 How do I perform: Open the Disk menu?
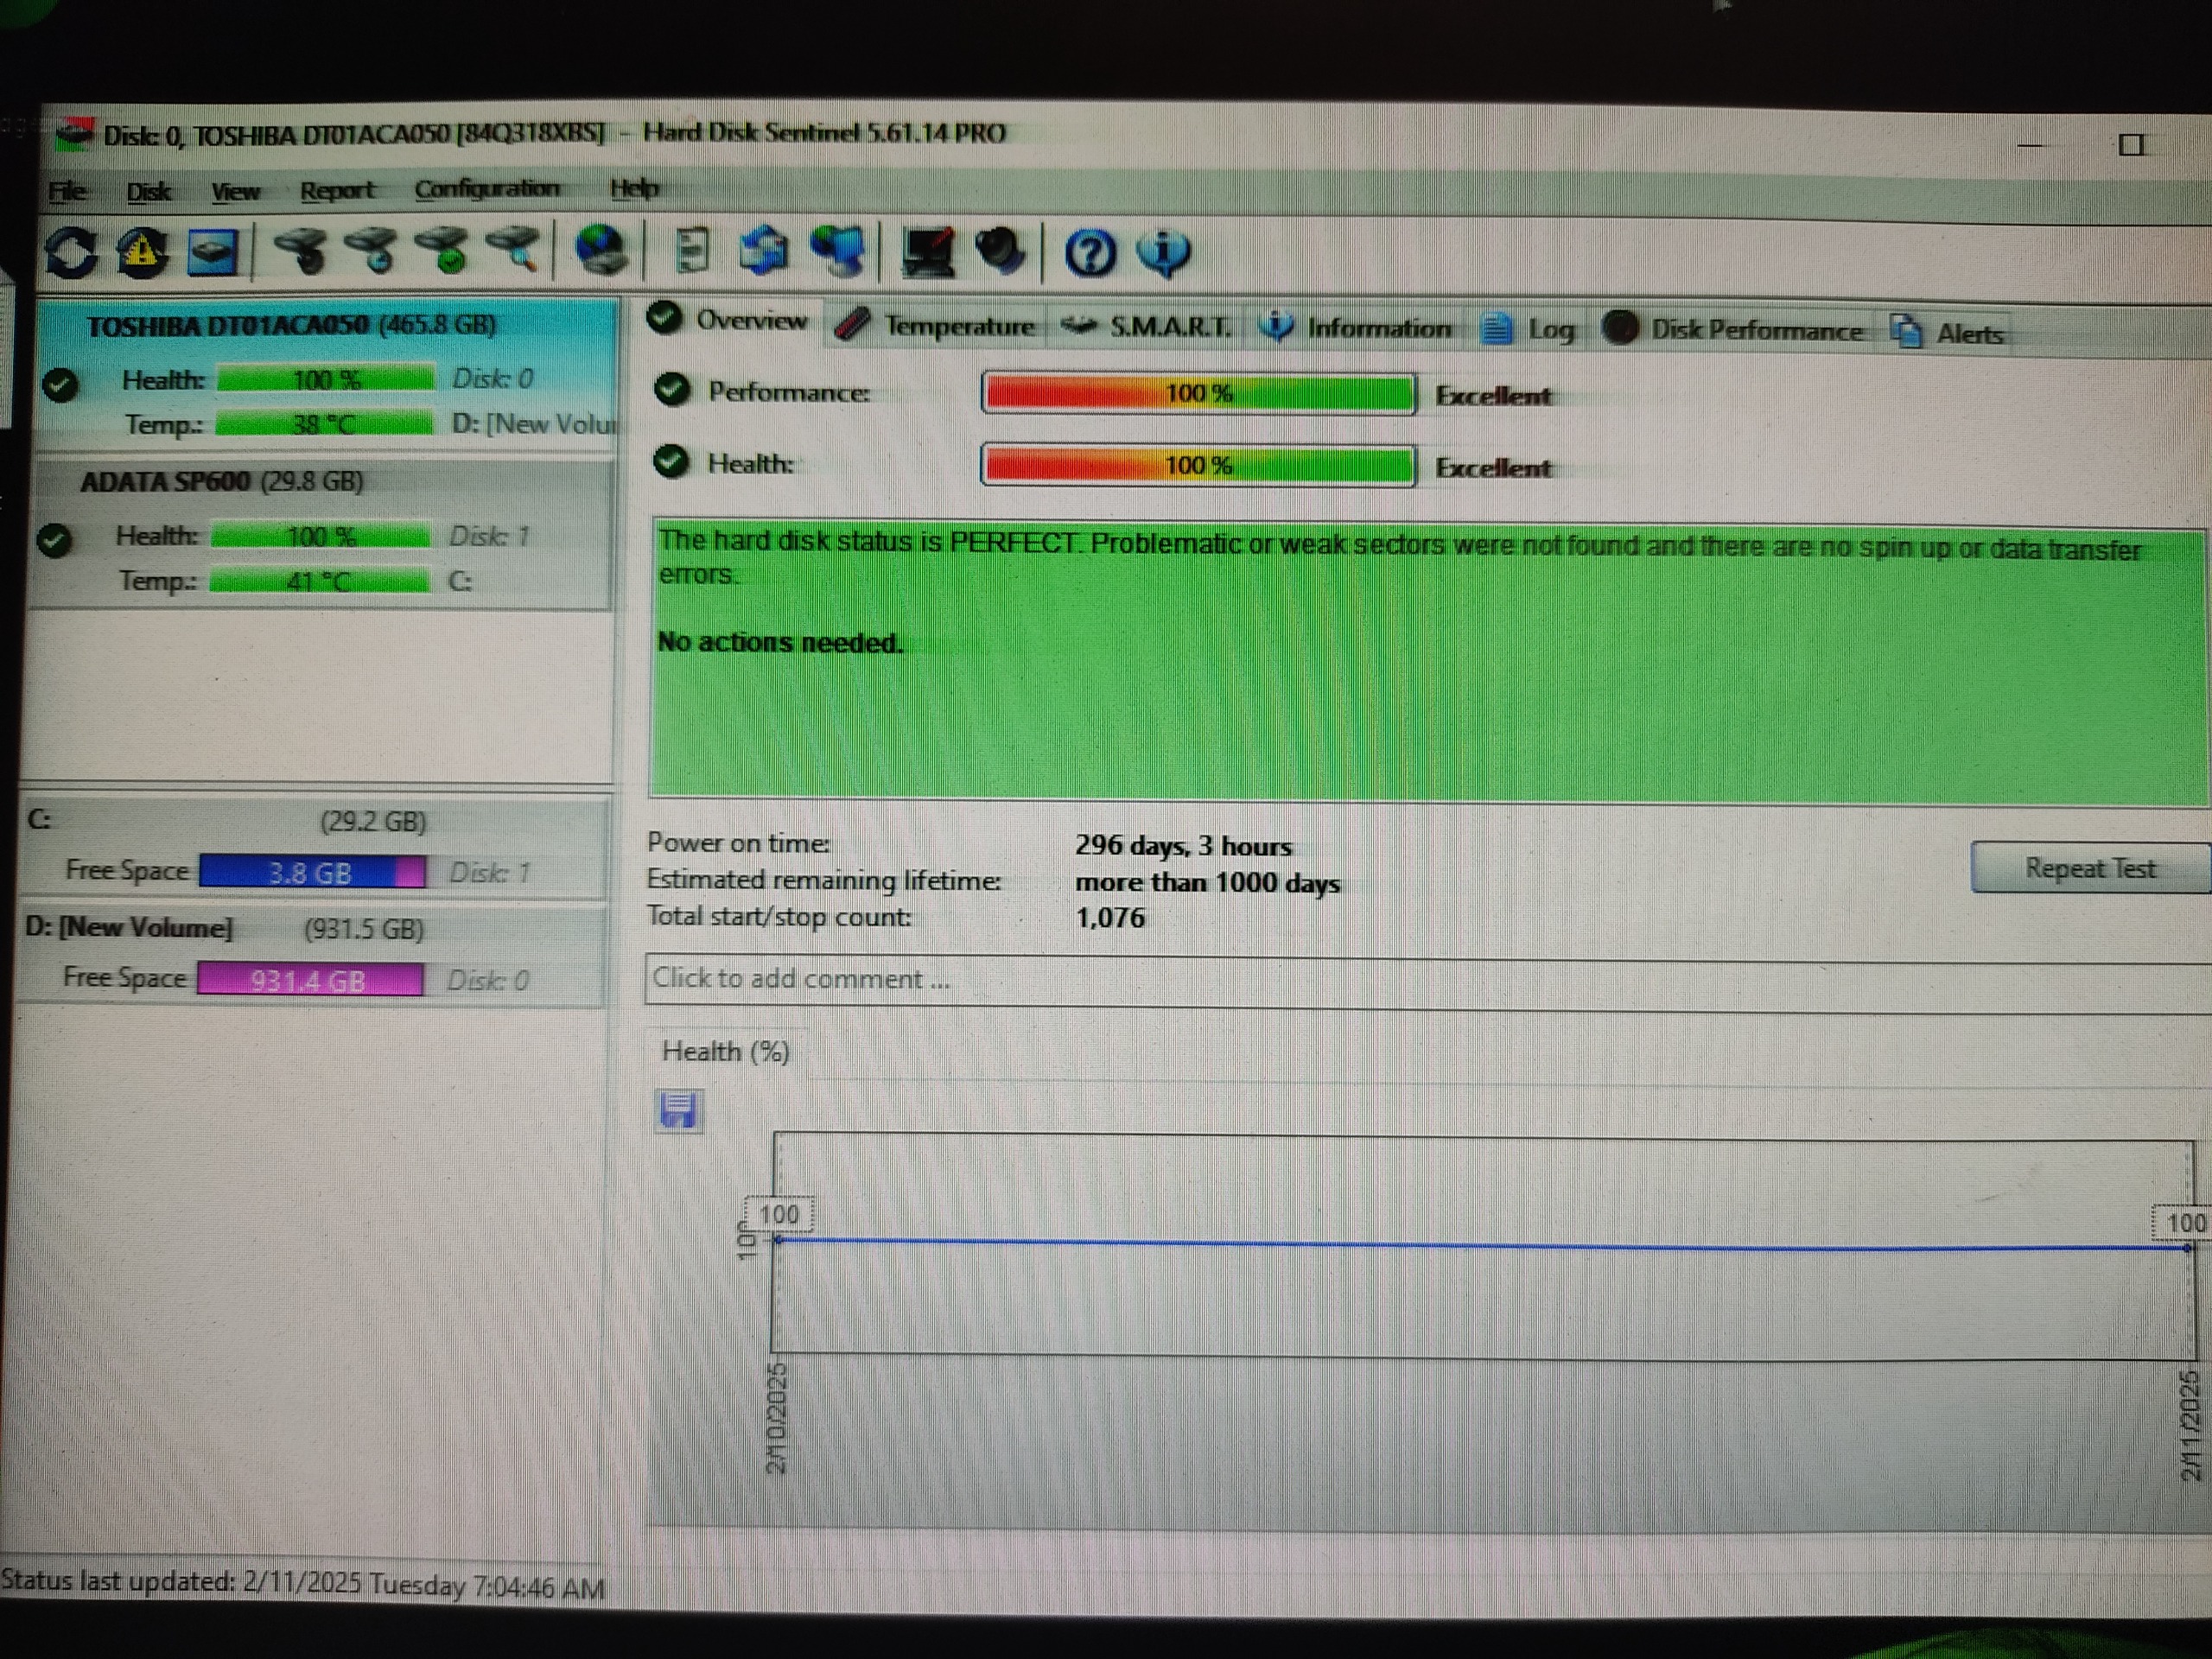click(x=148, y=191)
